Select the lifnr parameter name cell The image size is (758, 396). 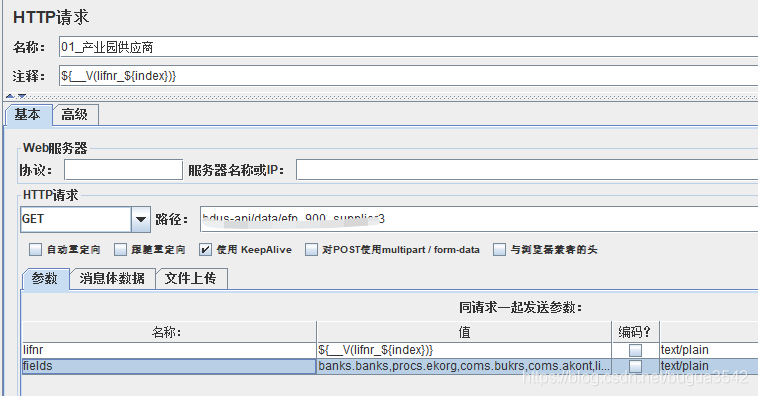pos(169,350)
